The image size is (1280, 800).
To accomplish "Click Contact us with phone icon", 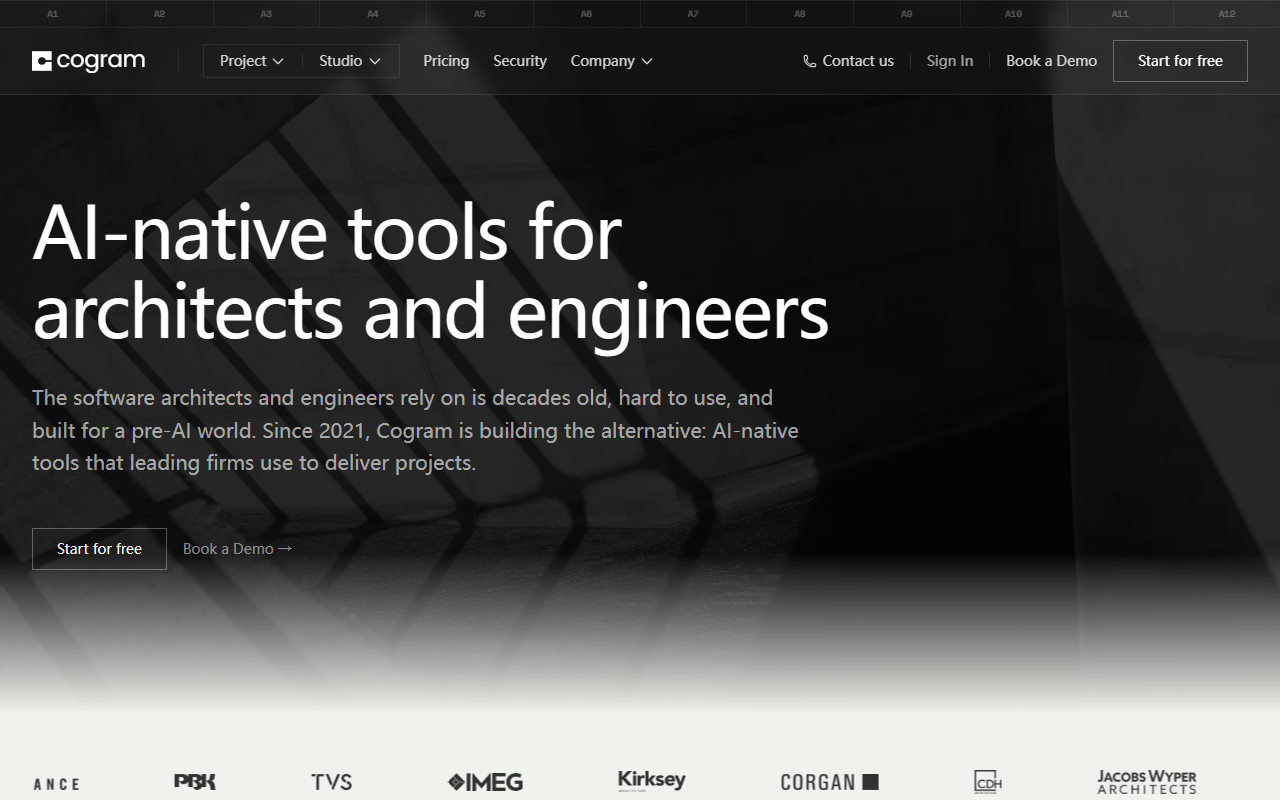I will (848, 61).
